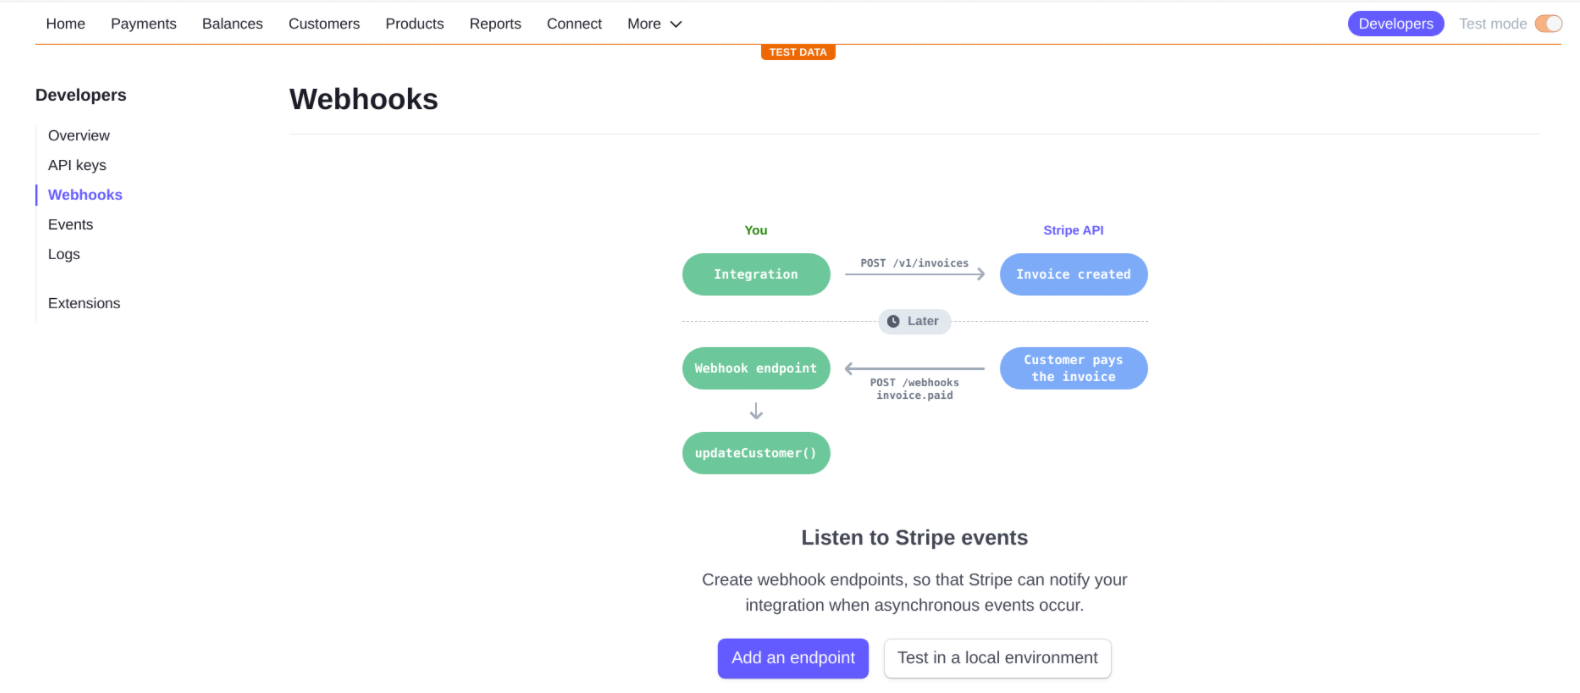Open Events from the sidebar
1580x693 pixels.
pyautogui.click(x=70, y=225)
